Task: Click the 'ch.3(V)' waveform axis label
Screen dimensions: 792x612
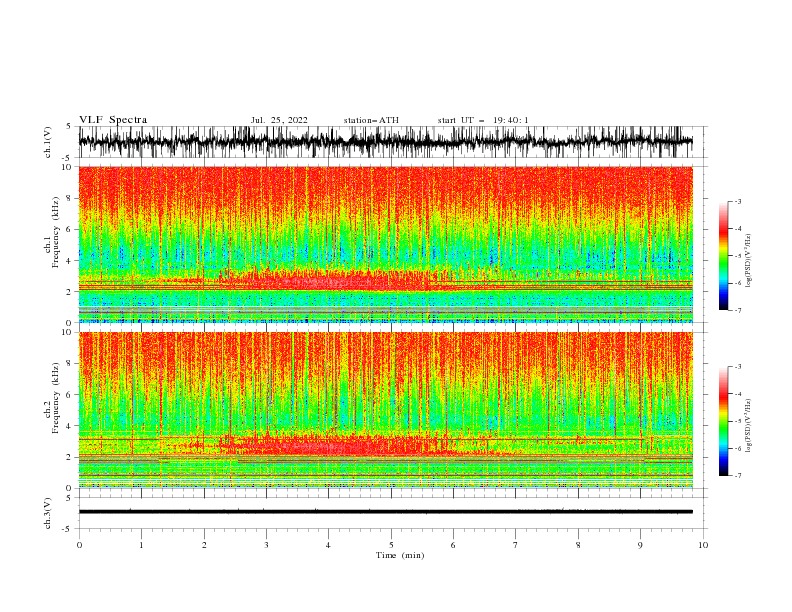Action: (x=48, y=513)
